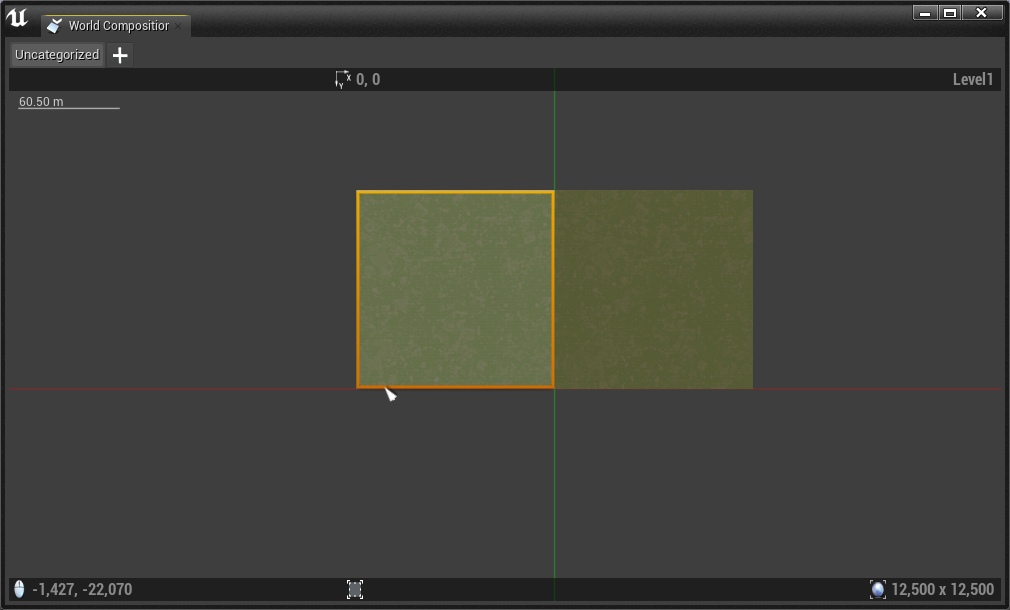Click the cursor coordinates -1,427, -22,070
This screenshot has width=1010, height=610.
82,589
